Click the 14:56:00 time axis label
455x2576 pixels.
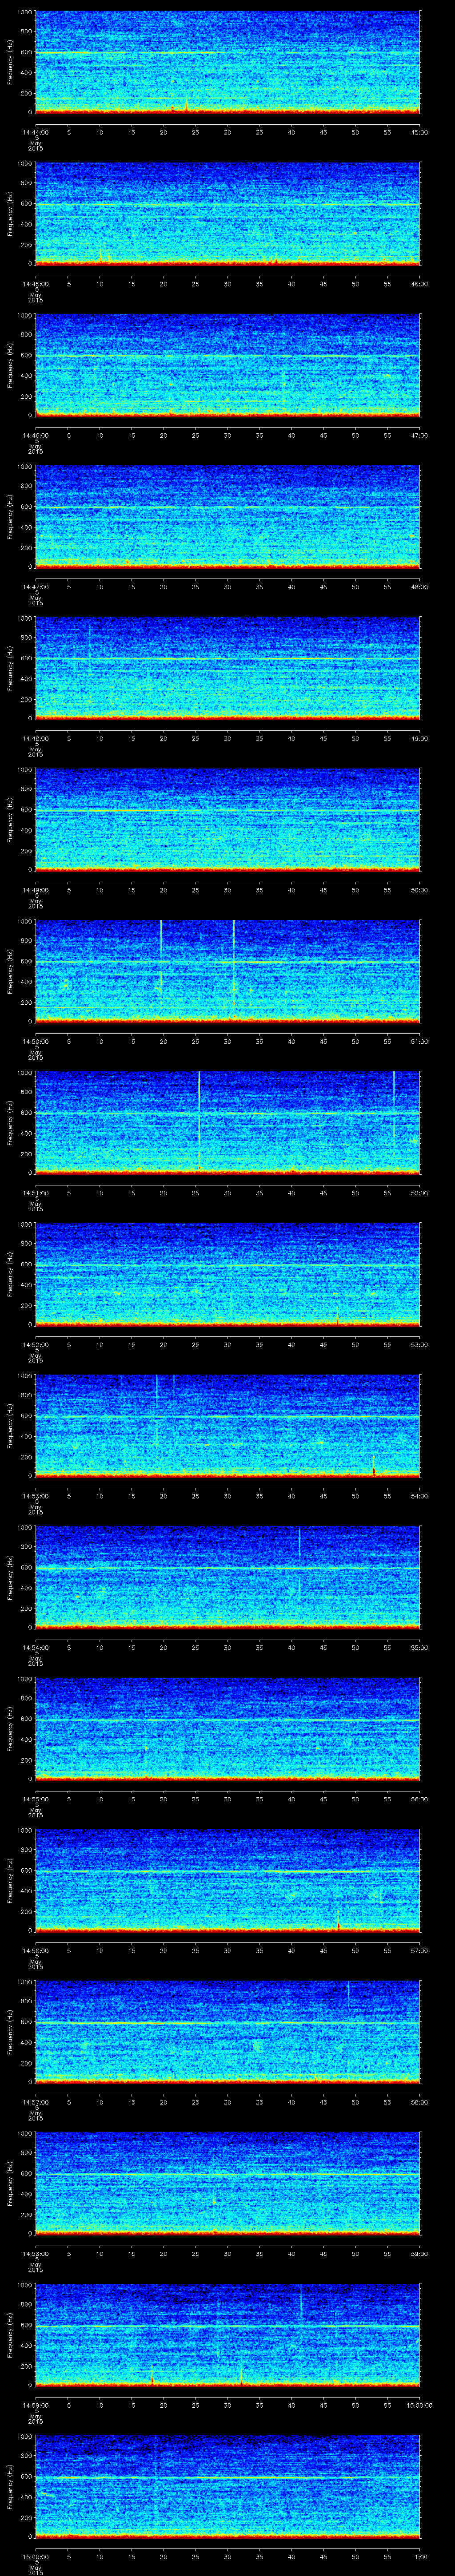[x=35, y=1950]
